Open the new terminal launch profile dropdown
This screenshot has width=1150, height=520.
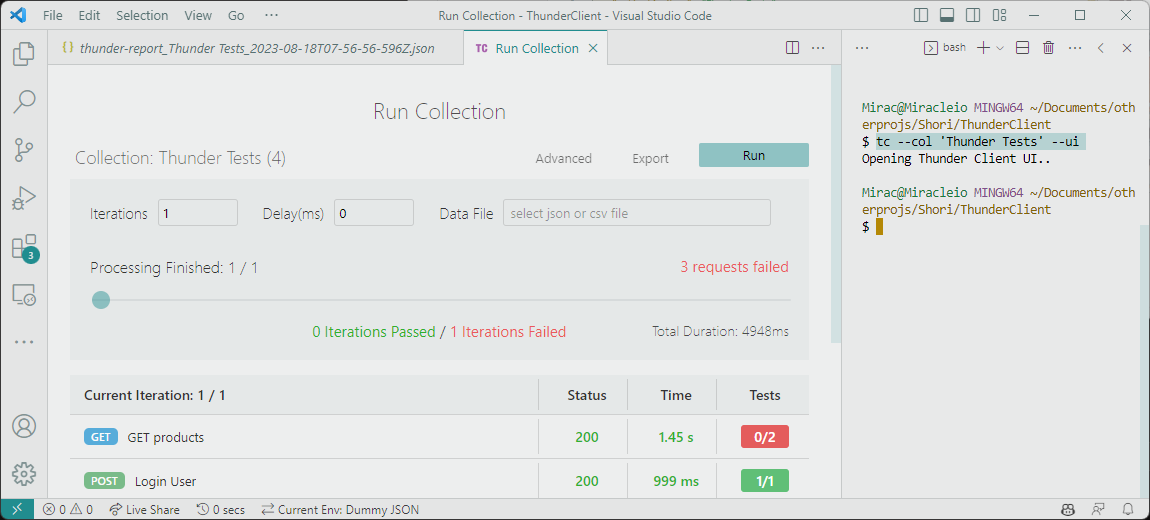pyautogui.click(x=1000, y=48)
